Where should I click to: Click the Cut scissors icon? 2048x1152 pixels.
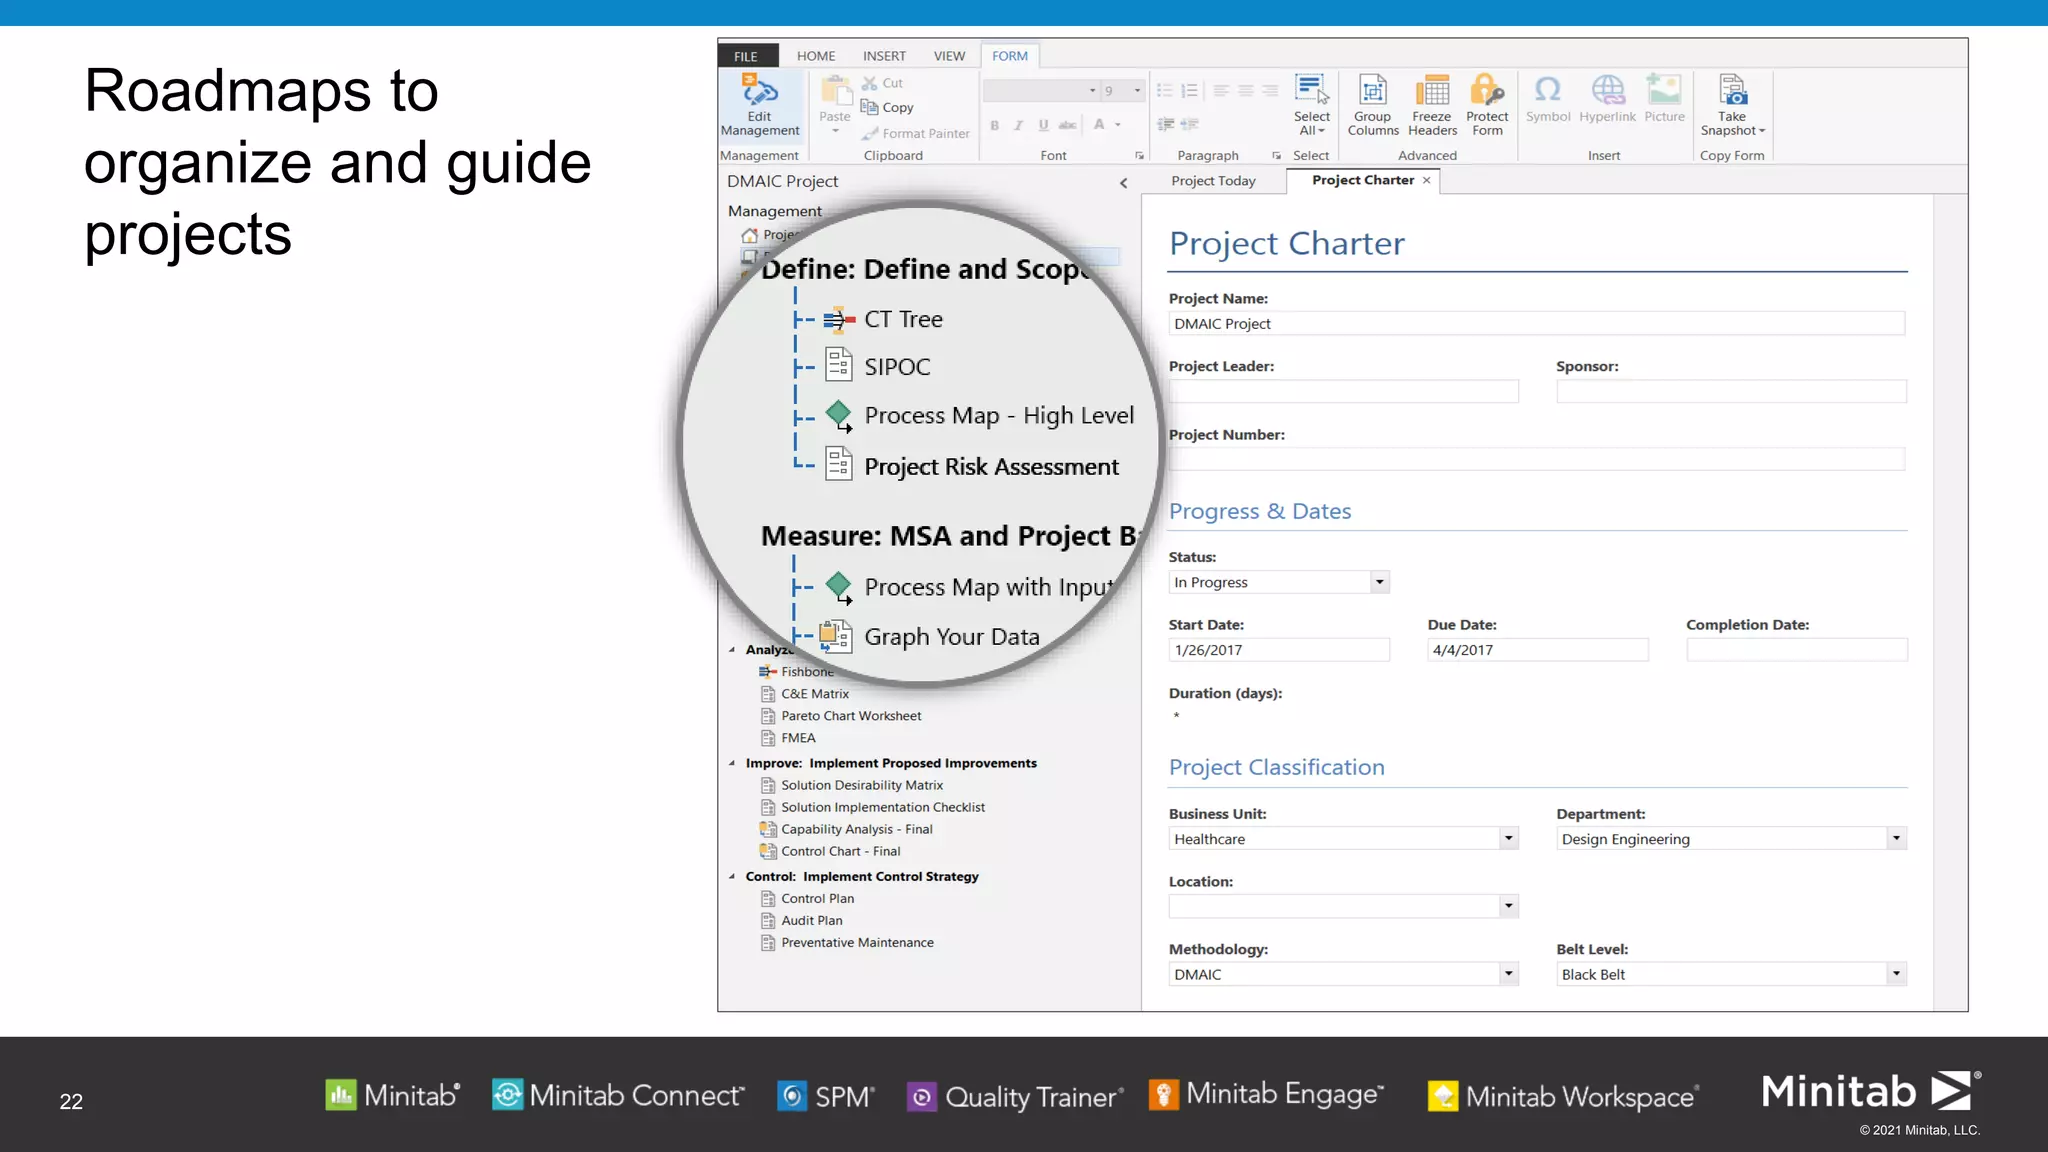pos(870,83)
